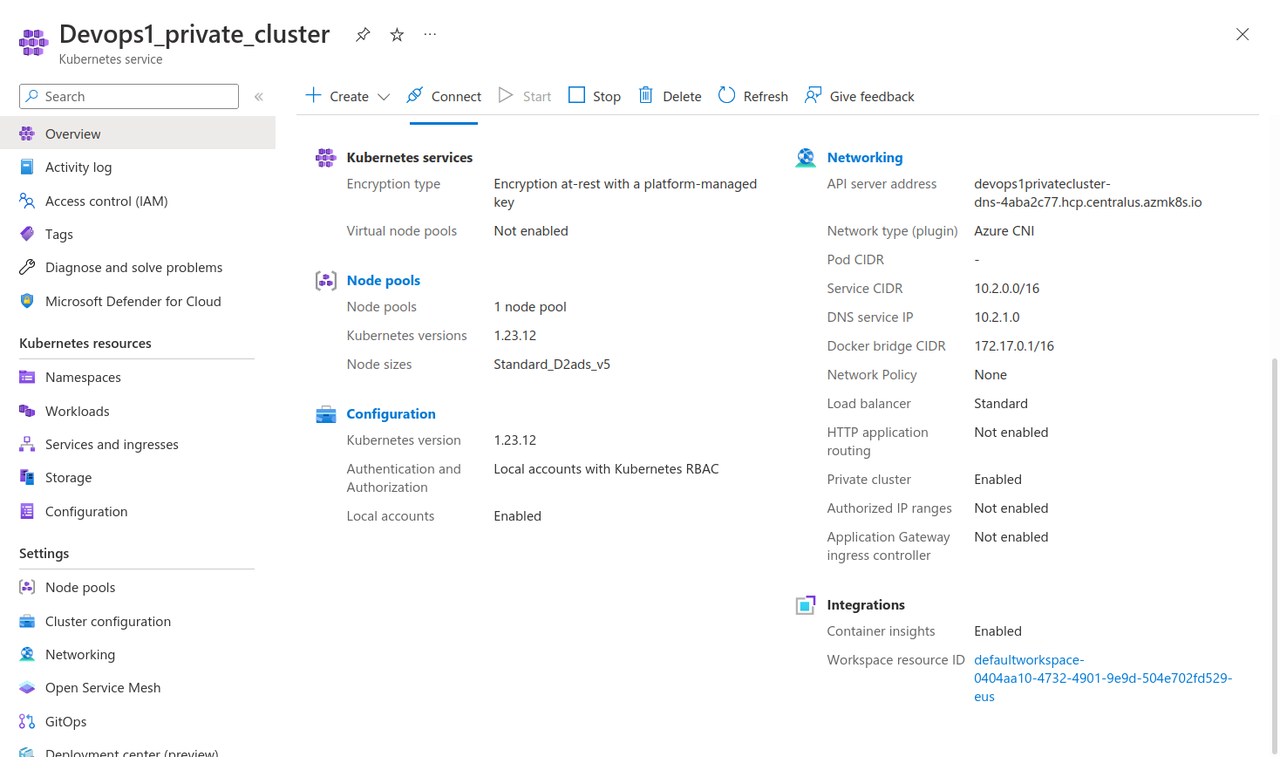This screenshot has width=1280, height=757.
Task: Collapse the sidebar with double chevron
Action: coord(259,97)
